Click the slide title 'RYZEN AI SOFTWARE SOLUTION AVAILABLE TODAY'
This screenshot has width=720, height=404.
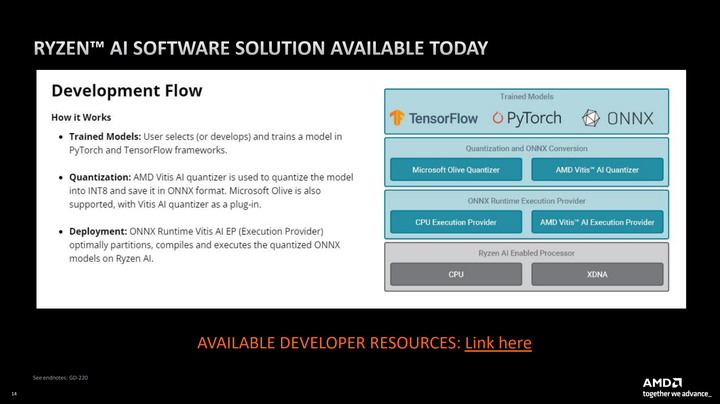point(261,48)
